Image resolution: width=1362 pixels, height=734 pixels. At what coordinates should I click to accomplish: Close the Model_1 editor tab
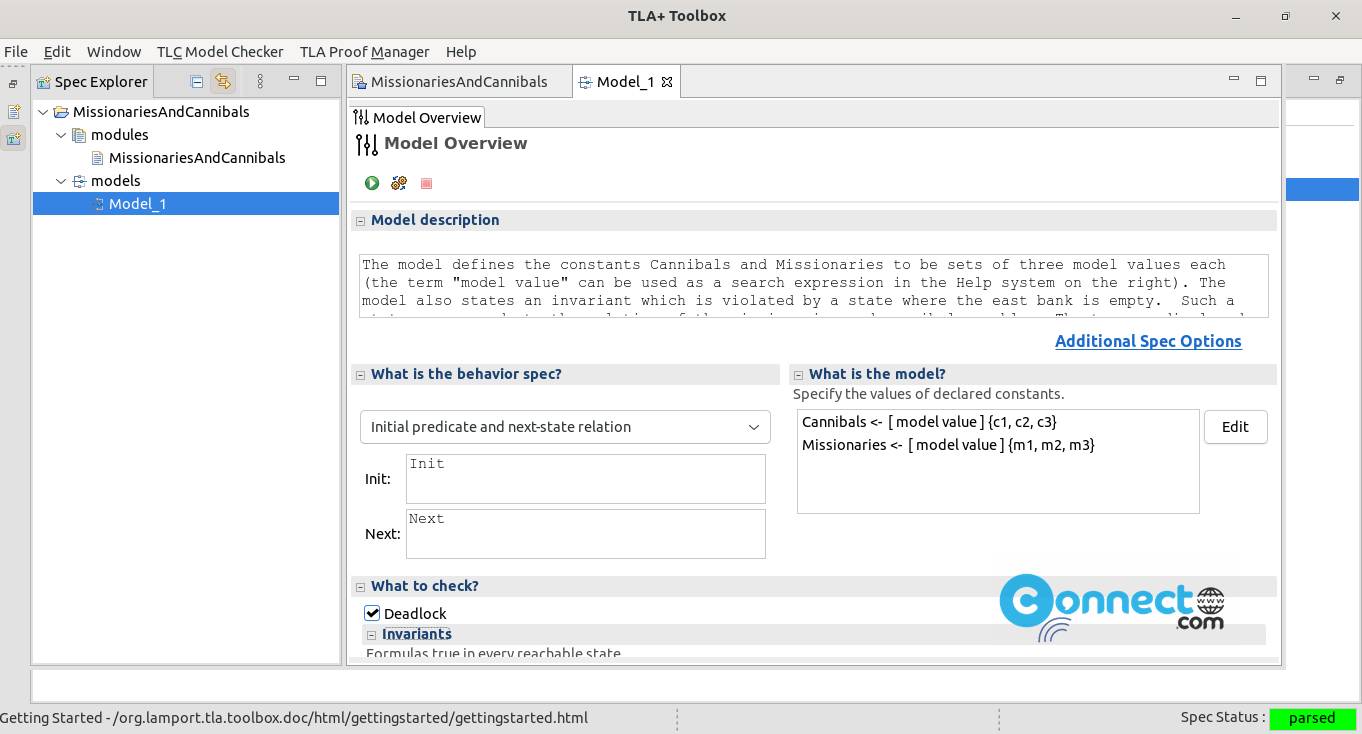tap(667, 82)
